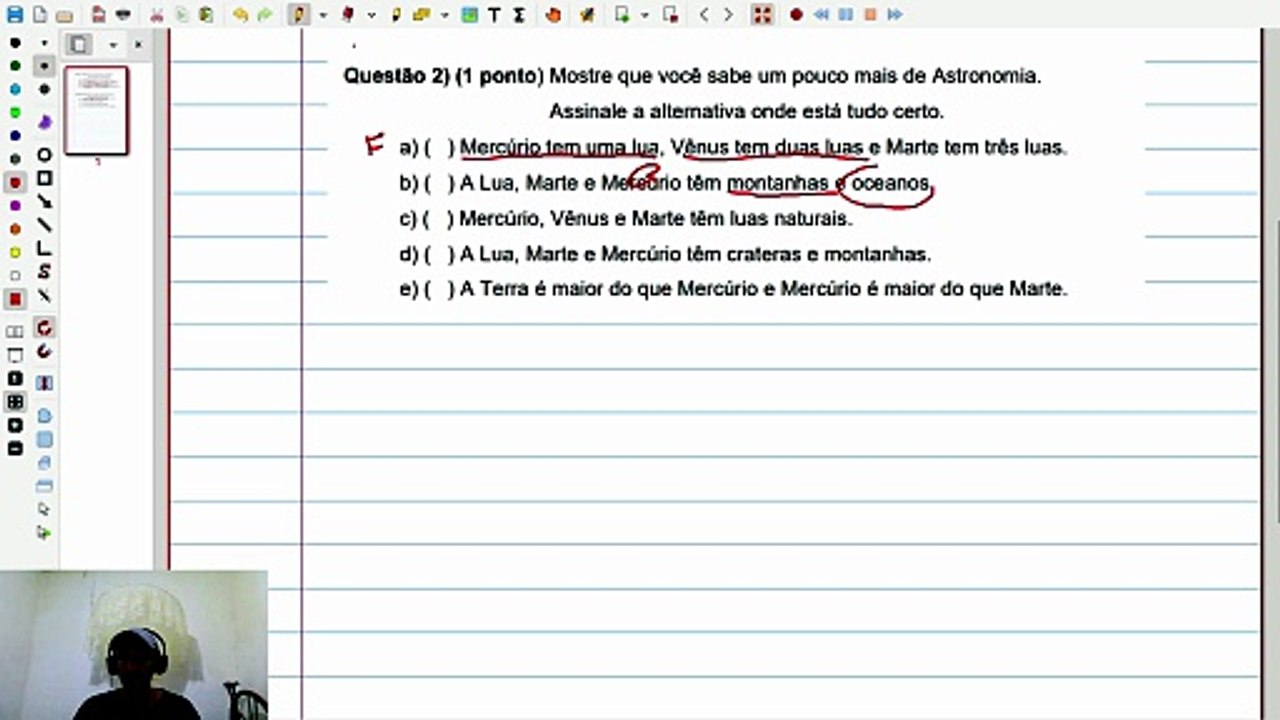Image resolution: width=1280 pixels, height=720 pixels.
Task: Rewind the audio playback
Action: pos(821,15)
